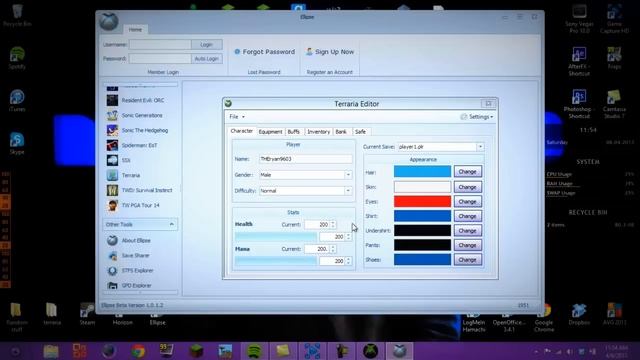The height and width of the screenshot is (360, 640).
Task: Open AfterFX shortcut on desktop
Action: [579, 54]
